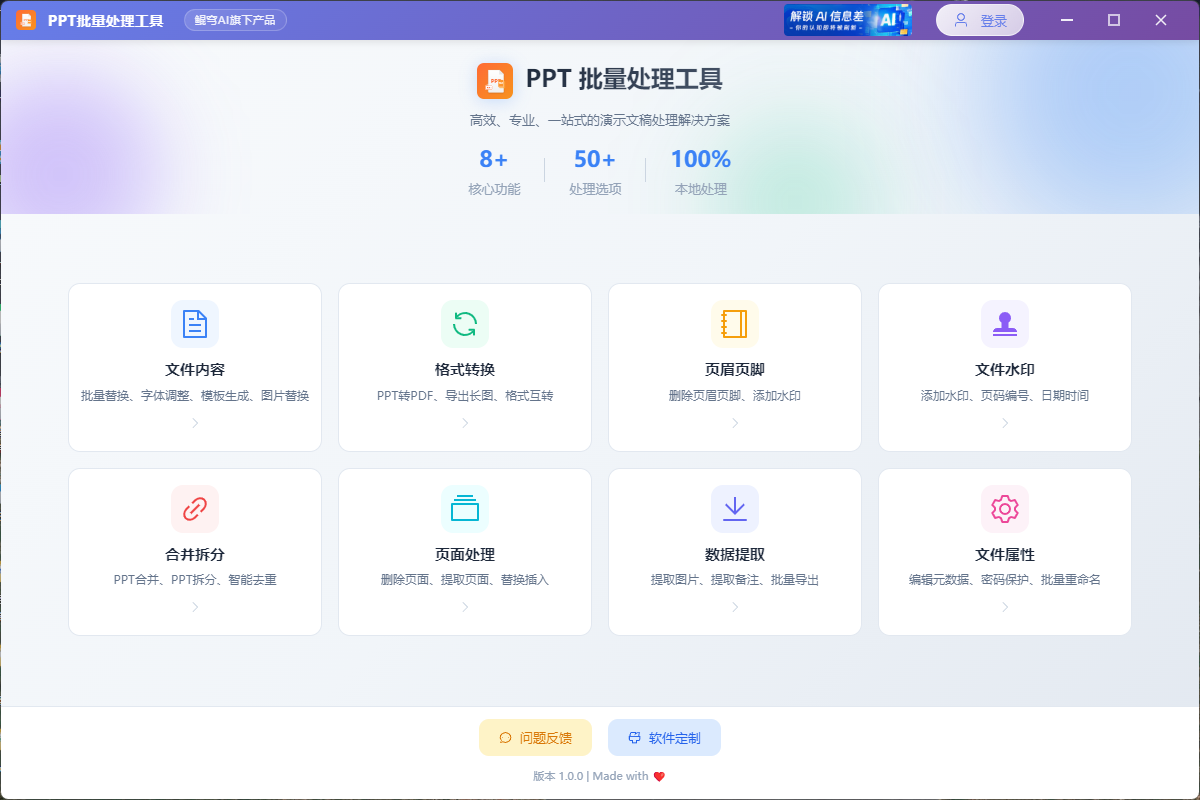This screenshot has width=1200, height=800.
Task: Click the 数据提取 download icon
Action: (734, 509)
